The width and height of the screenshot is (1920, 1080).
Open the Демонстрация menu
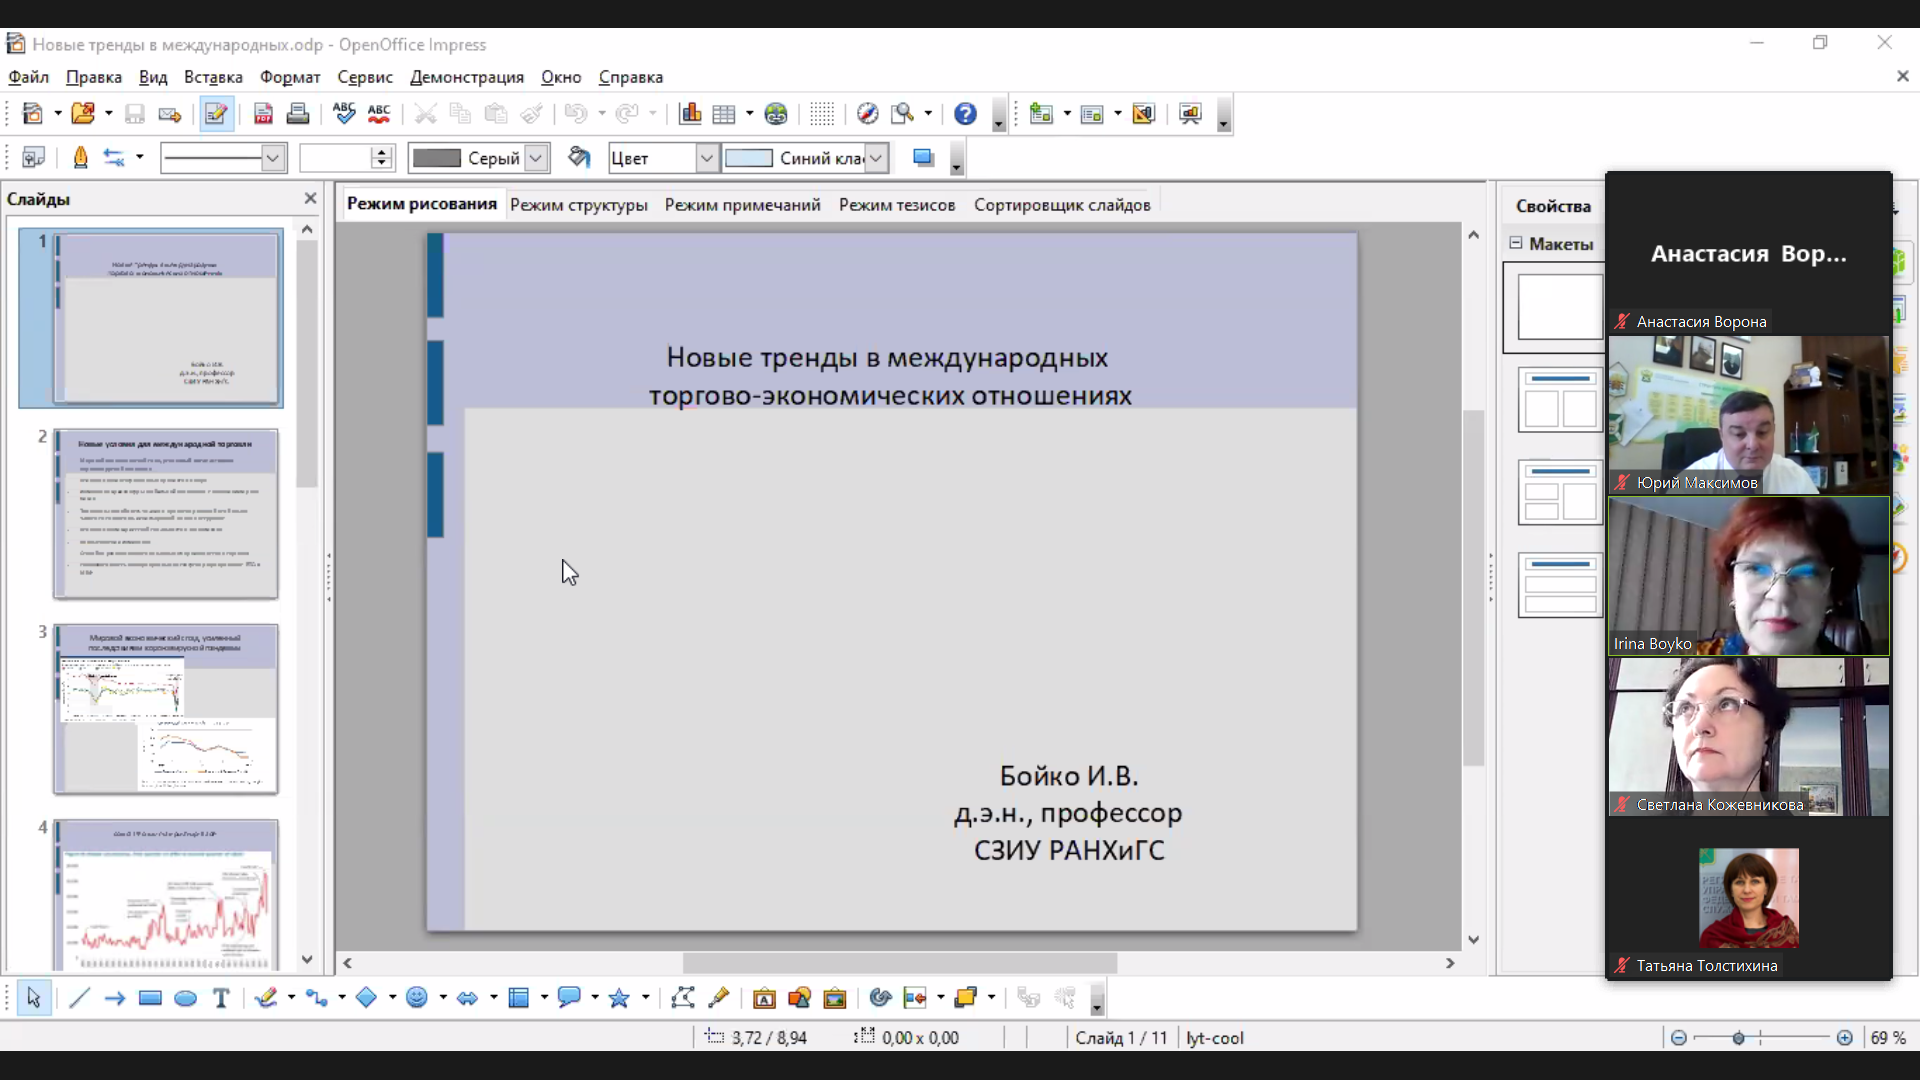(467, 77)
